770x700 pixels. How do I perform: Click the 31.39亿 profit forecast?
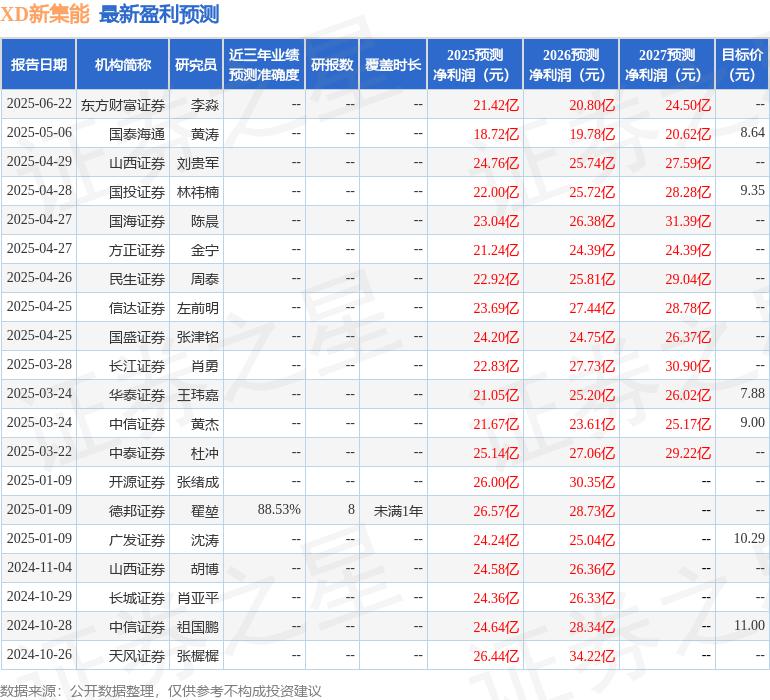[688, 221]
